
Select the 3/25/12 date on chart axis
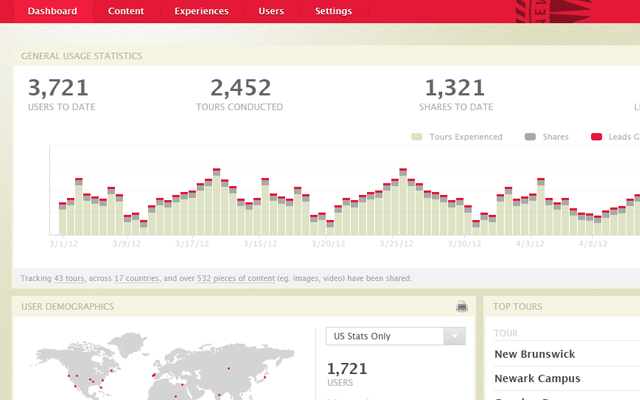click(397, 243)
